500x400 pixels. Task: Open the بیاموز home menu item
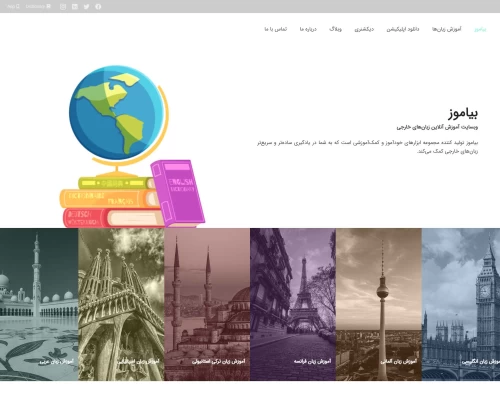[480, 29]
